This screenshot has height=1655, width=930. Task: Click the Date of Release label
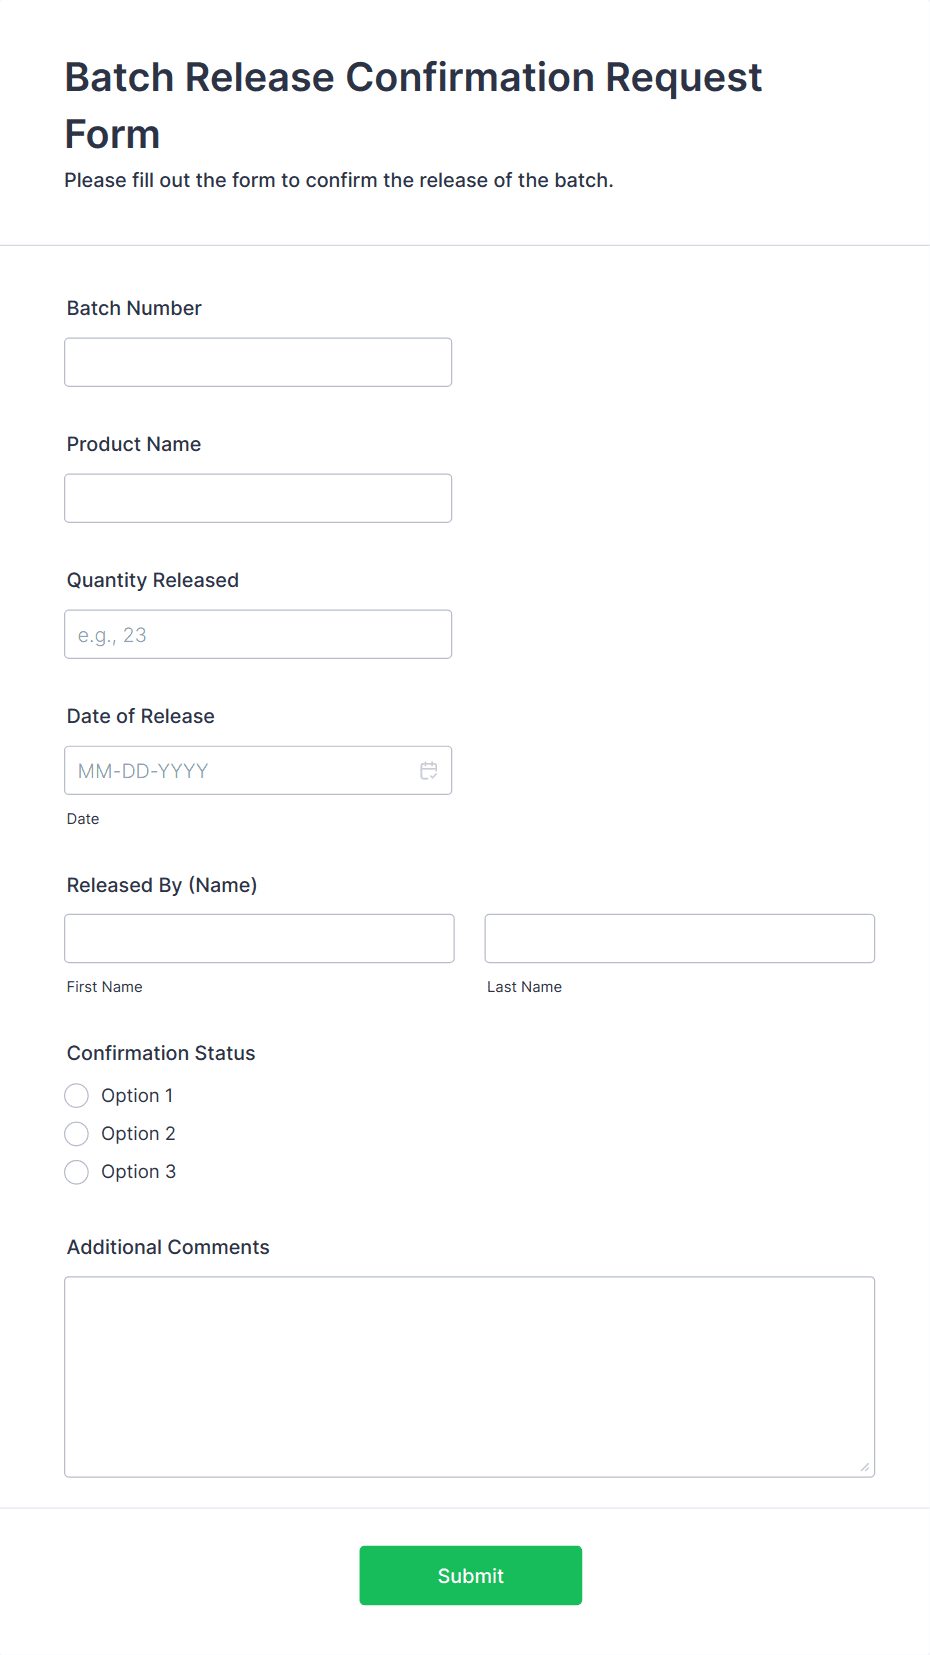(141, 717)
